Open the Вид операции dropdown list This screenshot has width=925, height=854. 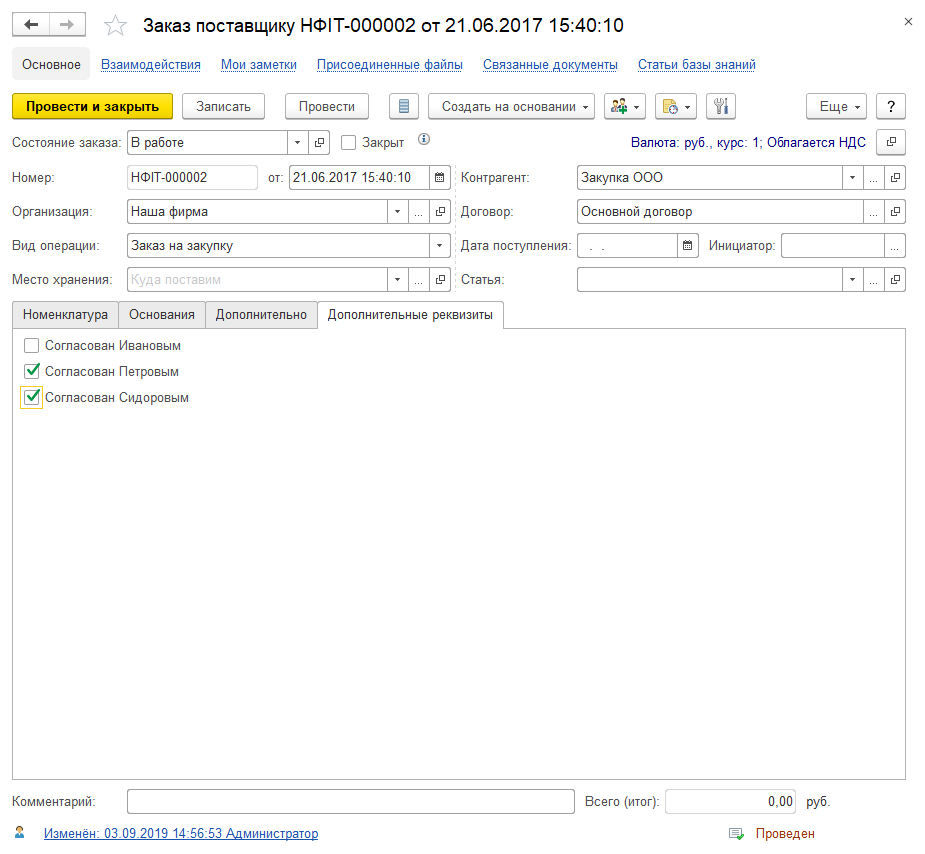coord(439,246)
